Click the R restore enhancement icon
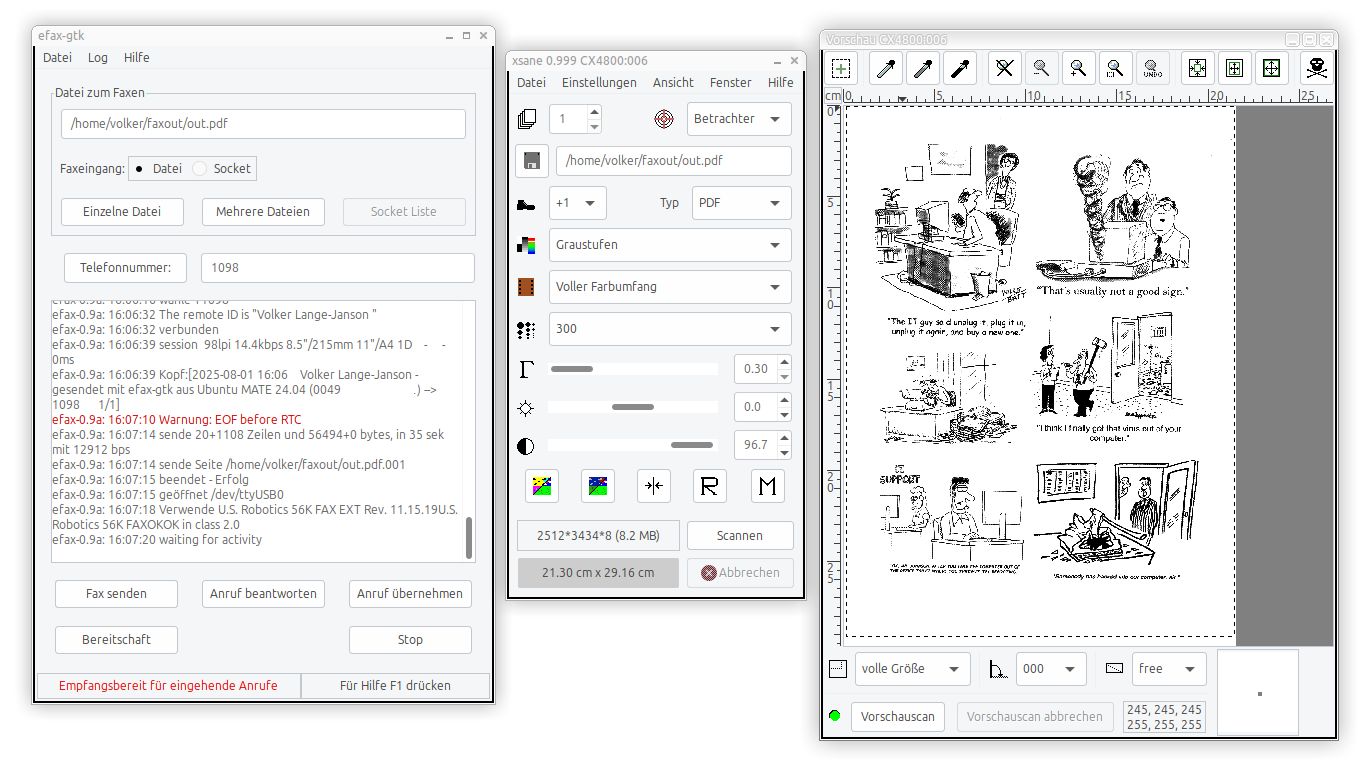The image size is (1368, 775). pos(710,486)
